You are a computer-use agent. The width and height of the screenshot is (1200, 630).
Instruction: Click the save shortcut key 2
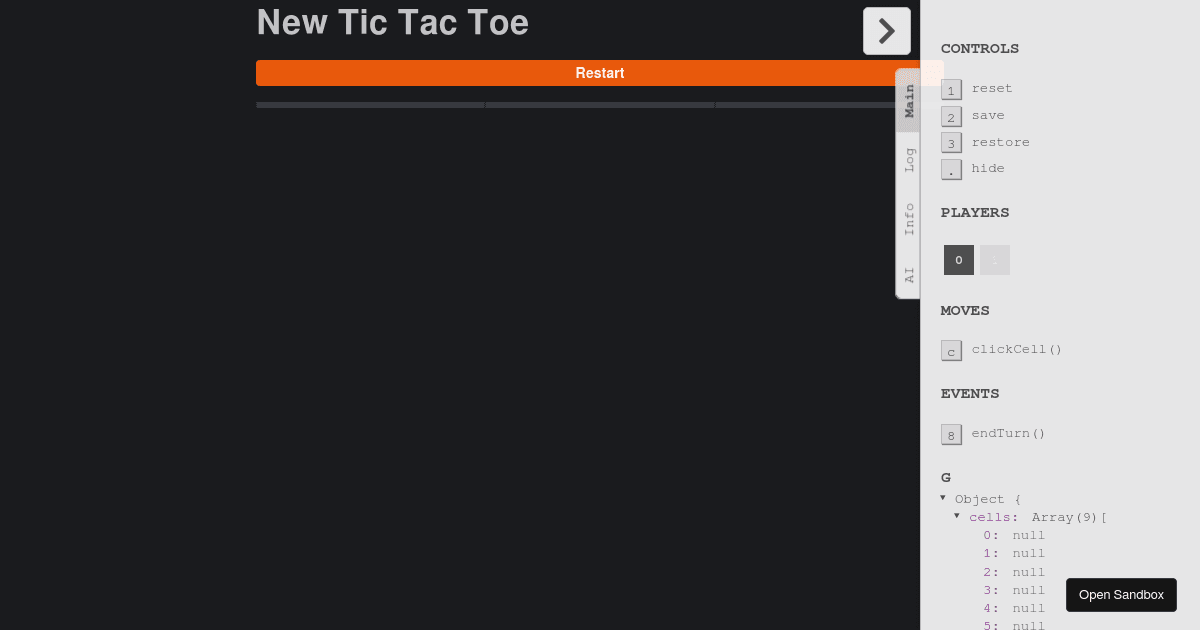tap(951, 116)
